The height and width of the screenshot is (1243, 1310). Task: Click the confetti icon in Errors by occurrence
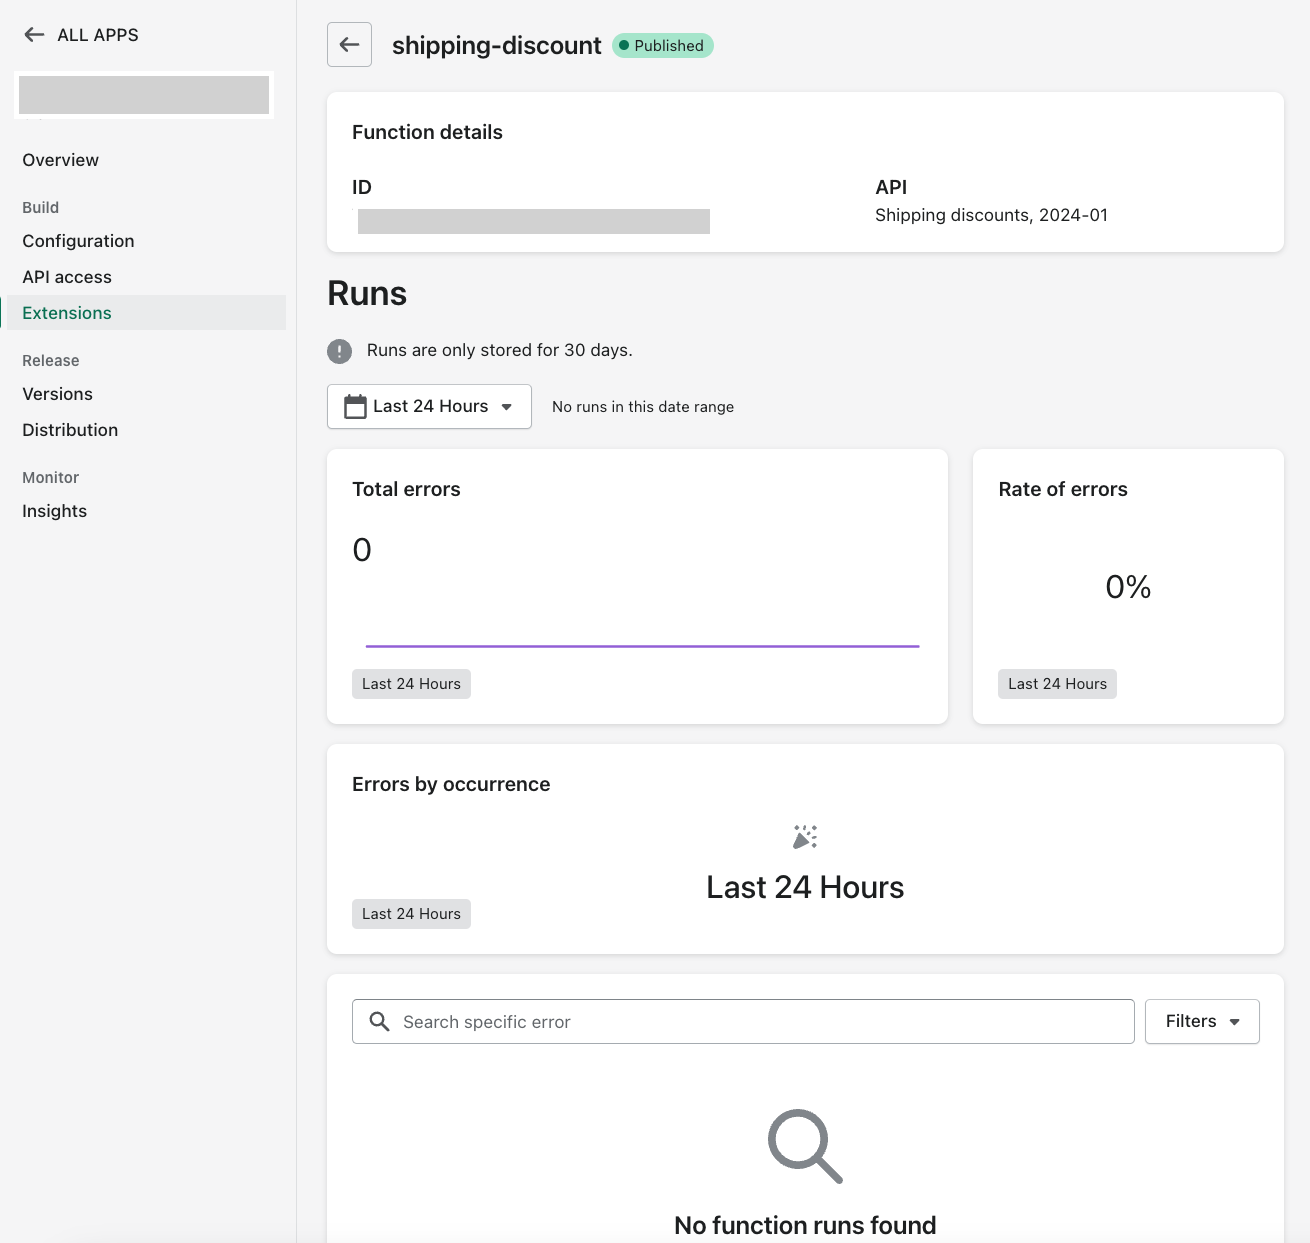pyautogui.click(x=805, y=837)
